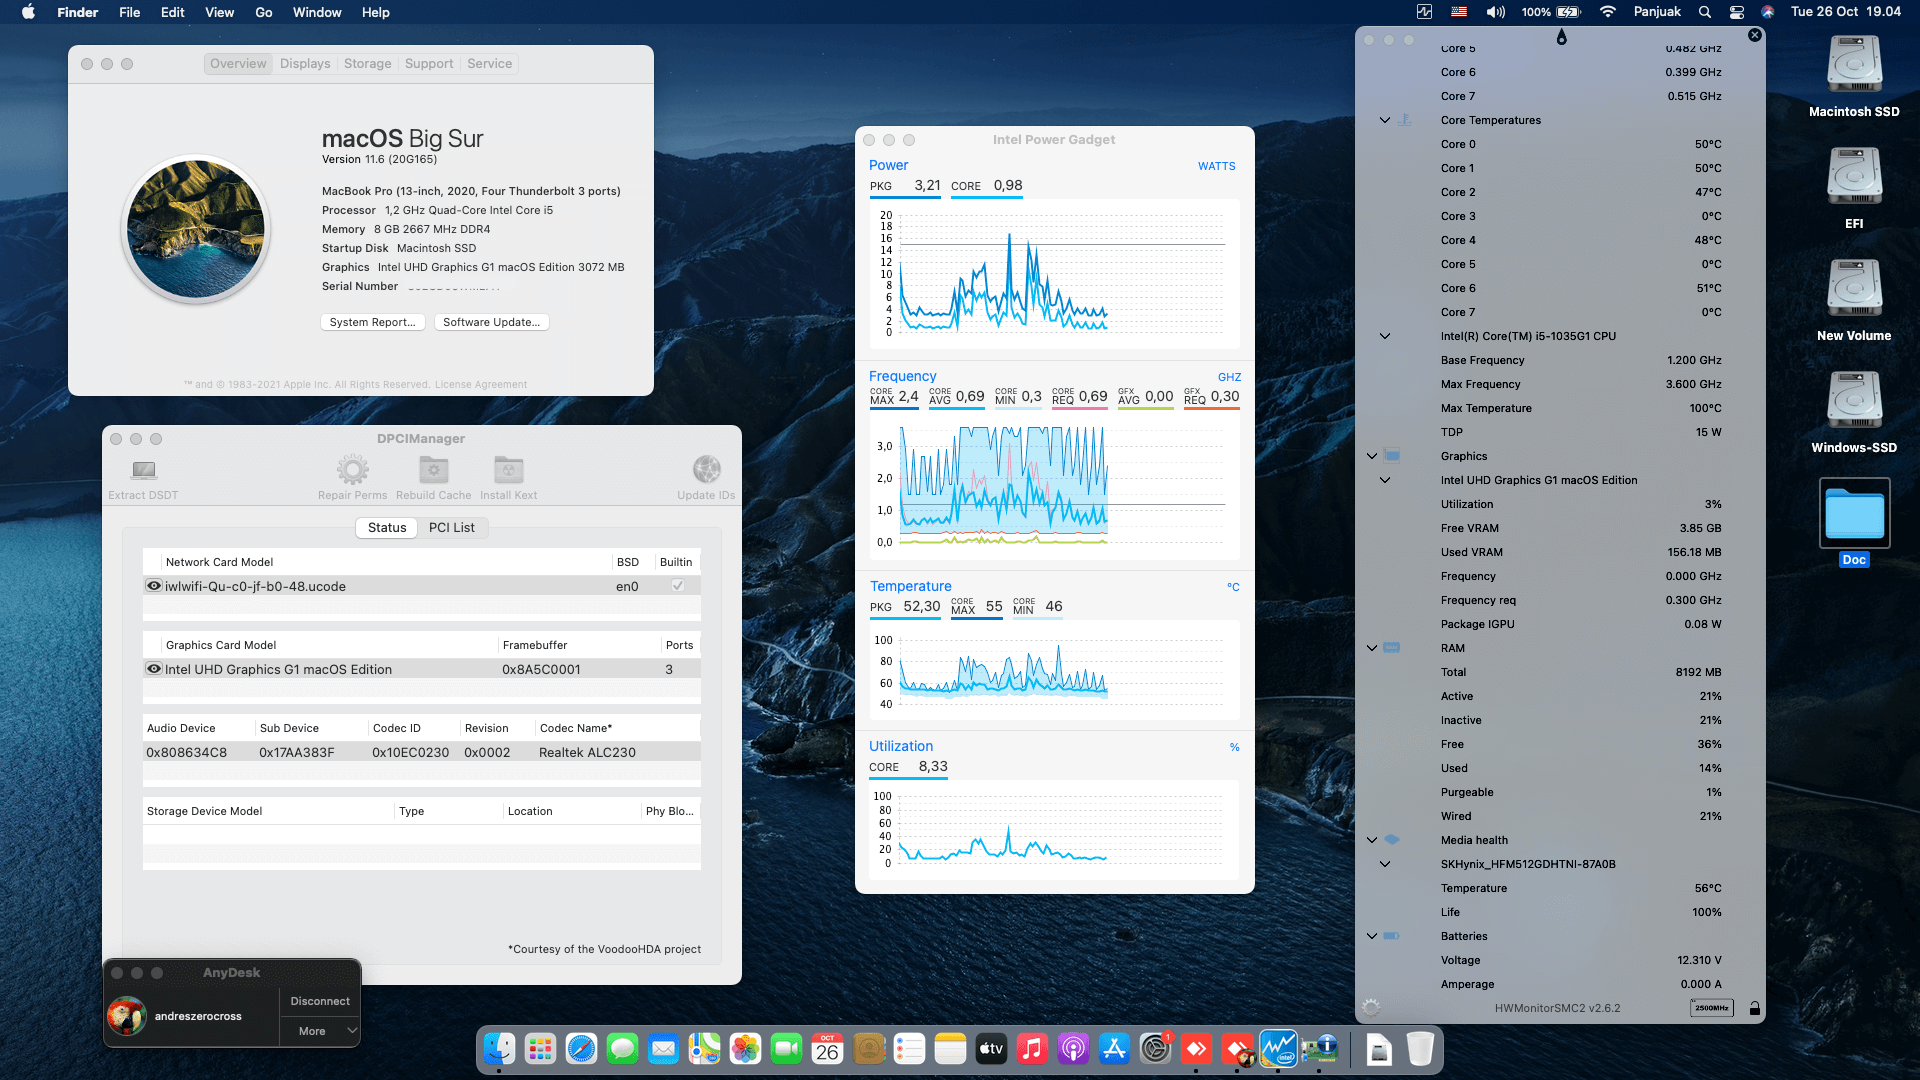Collapse SKHynix drive subgroup

[1385, 864]
